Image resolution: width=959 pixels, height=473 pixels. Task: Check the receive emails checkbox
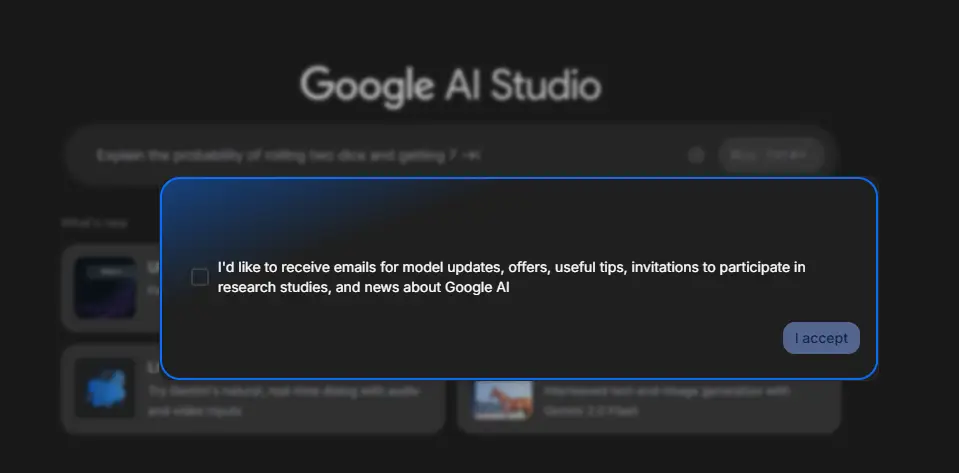coord(200,277)
